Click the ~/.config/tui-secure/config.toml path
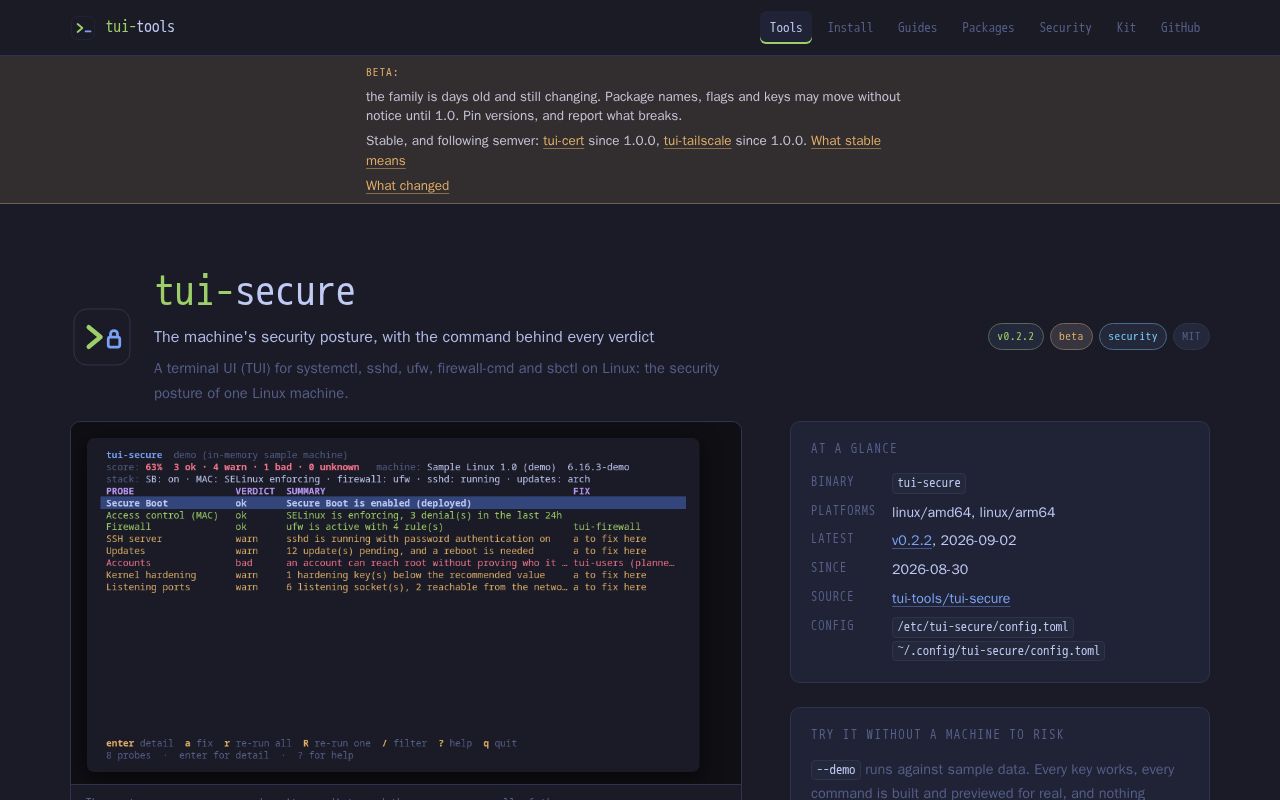Viewport: 1280px width, 800px height. [x=998, y=650]
